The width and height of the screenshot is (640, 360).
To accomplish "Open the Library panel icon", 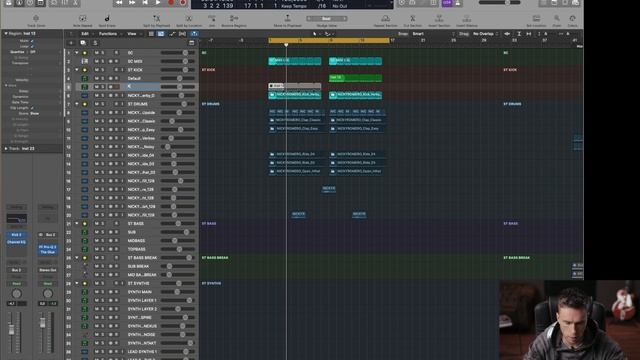I will click(x=9, y=2).
